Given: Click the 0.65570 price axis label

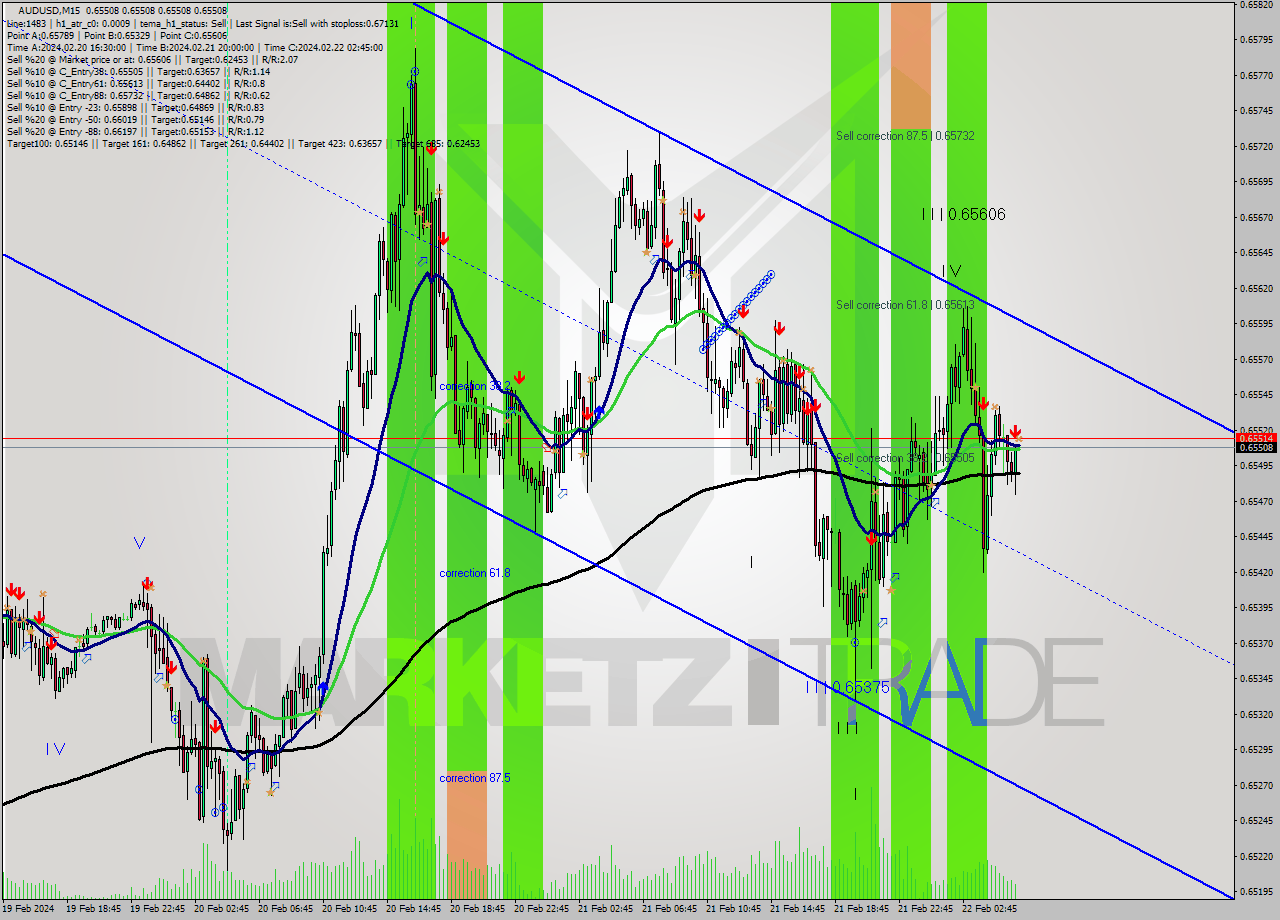Looking at the screenshot, I should (1256, 359).
